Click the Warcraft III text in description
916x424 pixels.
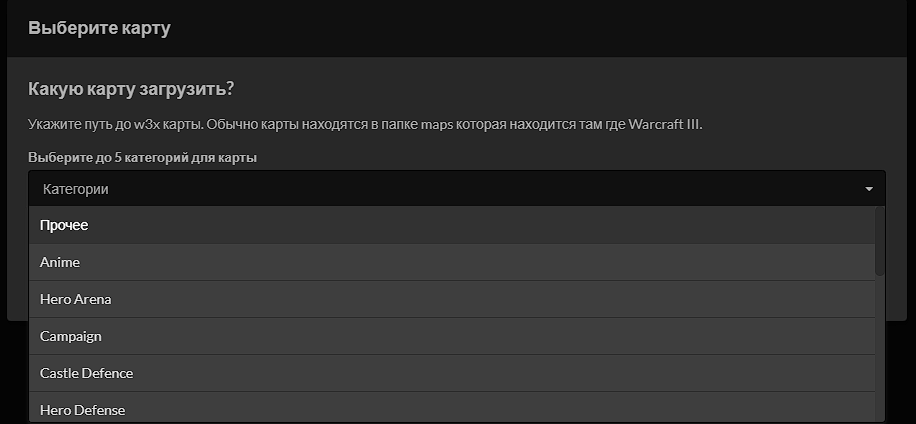point(665,125)
